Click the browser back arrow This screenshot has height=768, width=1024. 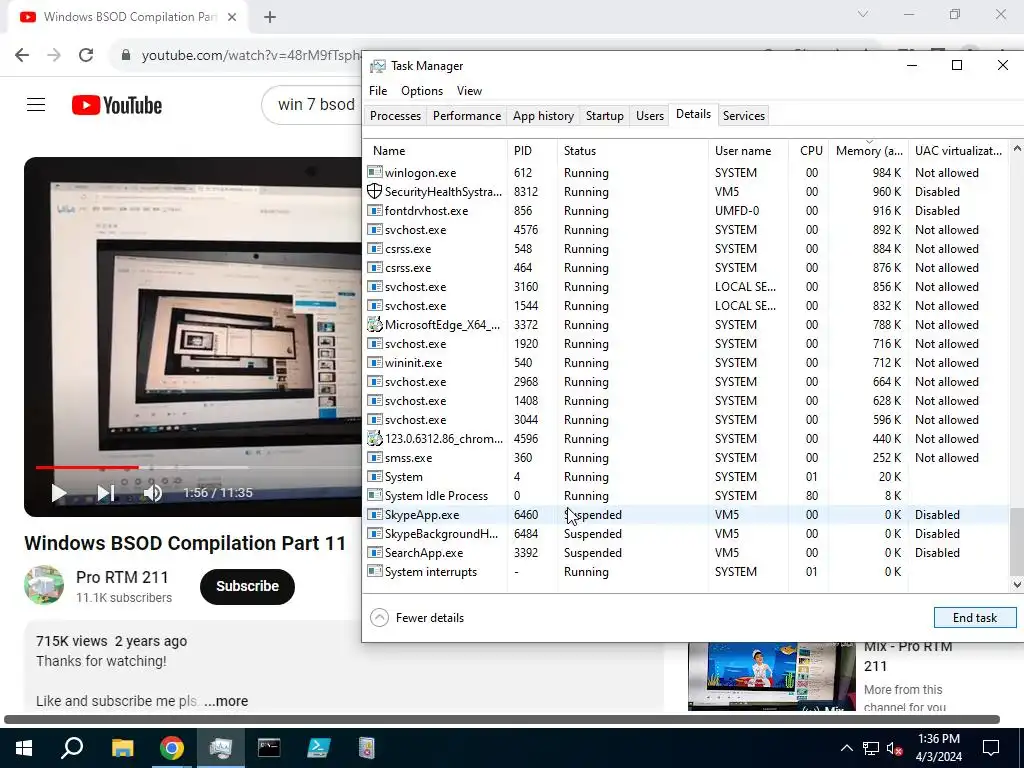[x=22, y=55]
